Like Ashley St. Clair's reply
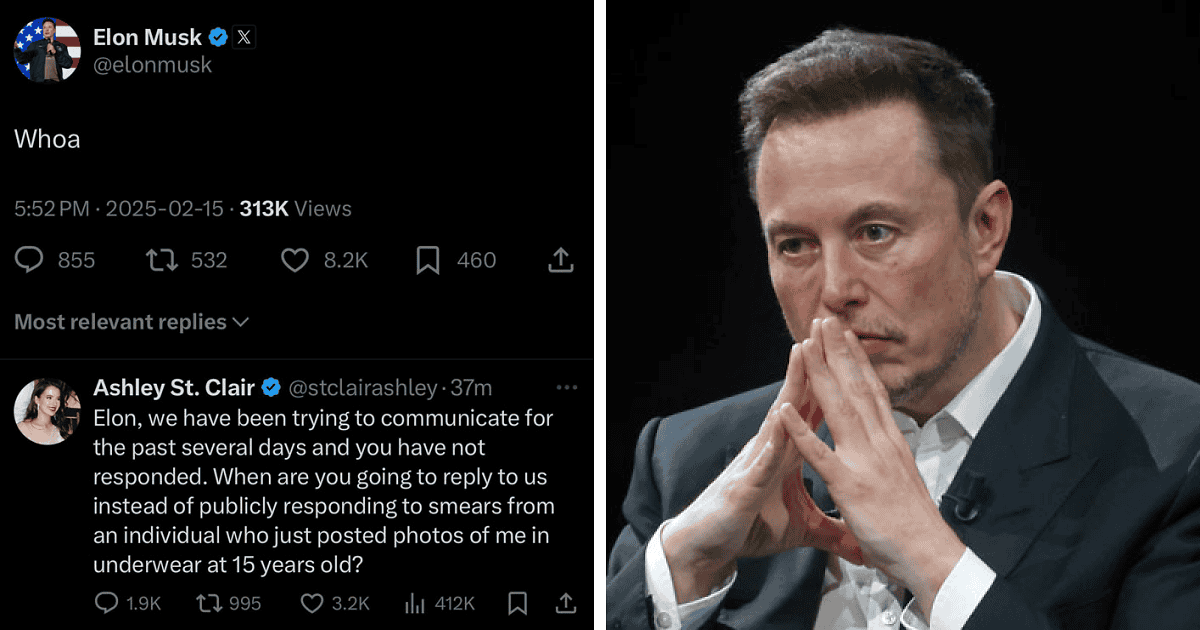 pyautogui.click(x=313, y=603)
